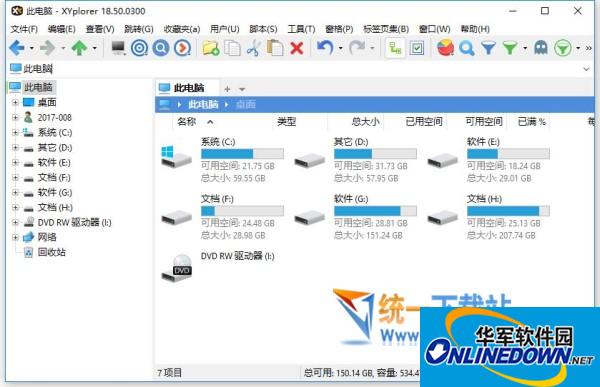The image size is (600, 387).
Task: Expand the 网络 tree node
Action: pyautogui.click(x=15, y=237)
